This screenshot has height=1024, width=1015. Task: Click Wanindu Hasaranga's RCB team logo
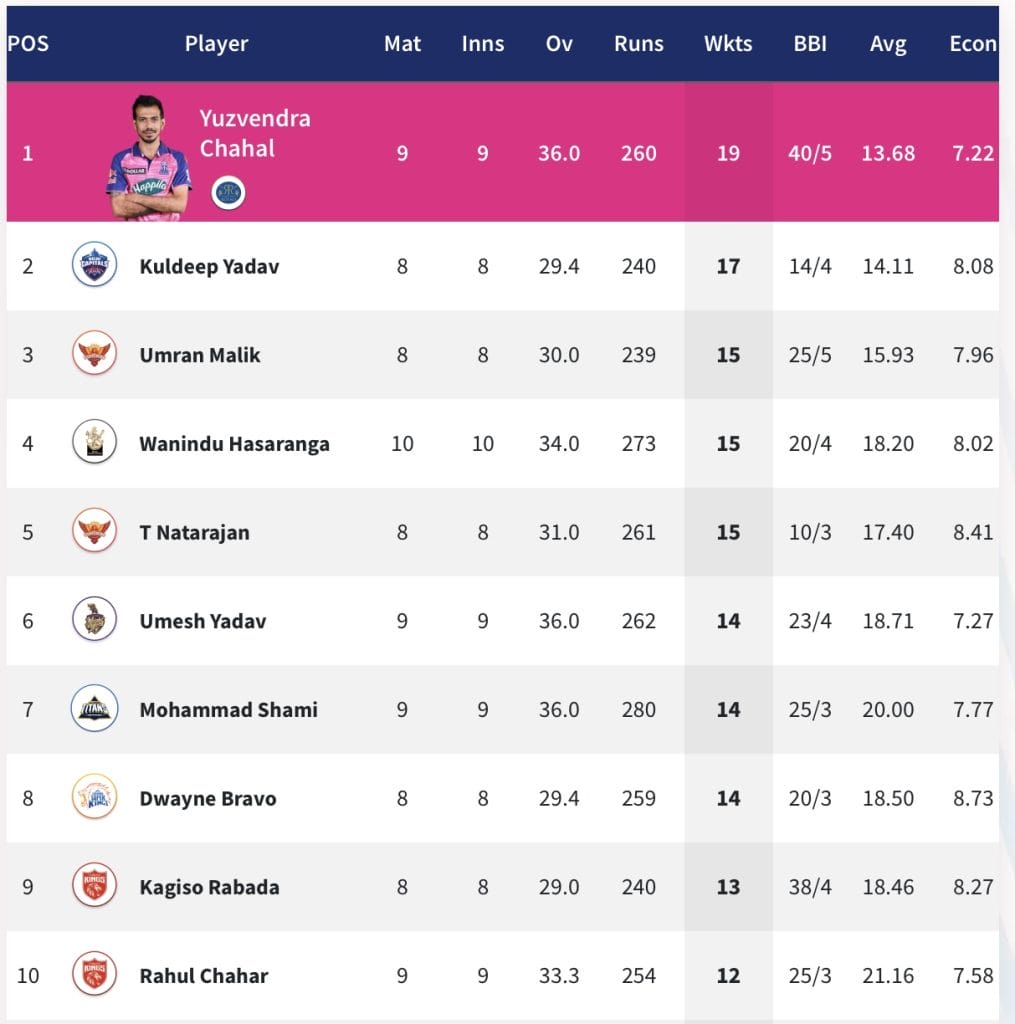click(95, 443)
